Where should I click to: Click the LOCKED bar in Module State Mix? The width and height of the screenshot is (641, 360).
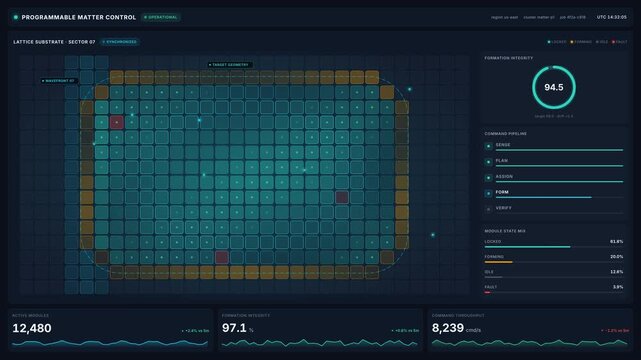[554, 247]
